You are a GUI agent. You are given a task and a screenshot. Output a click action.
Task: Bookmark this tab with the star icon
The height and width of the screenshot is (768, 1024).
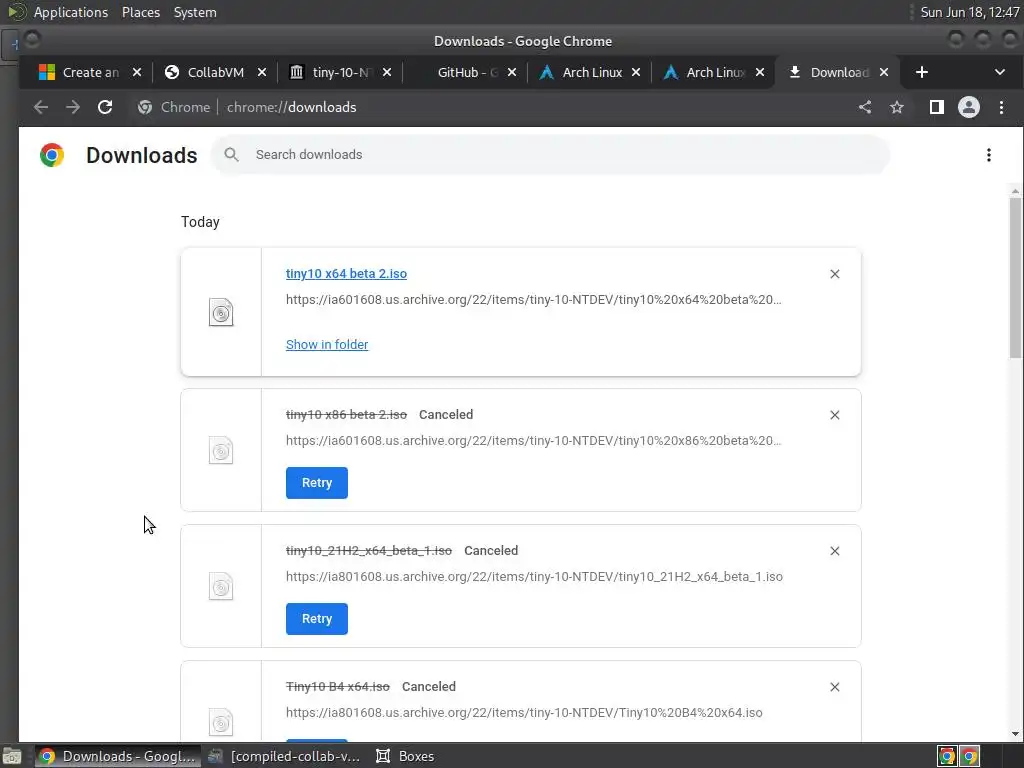[x=897, y=107]
